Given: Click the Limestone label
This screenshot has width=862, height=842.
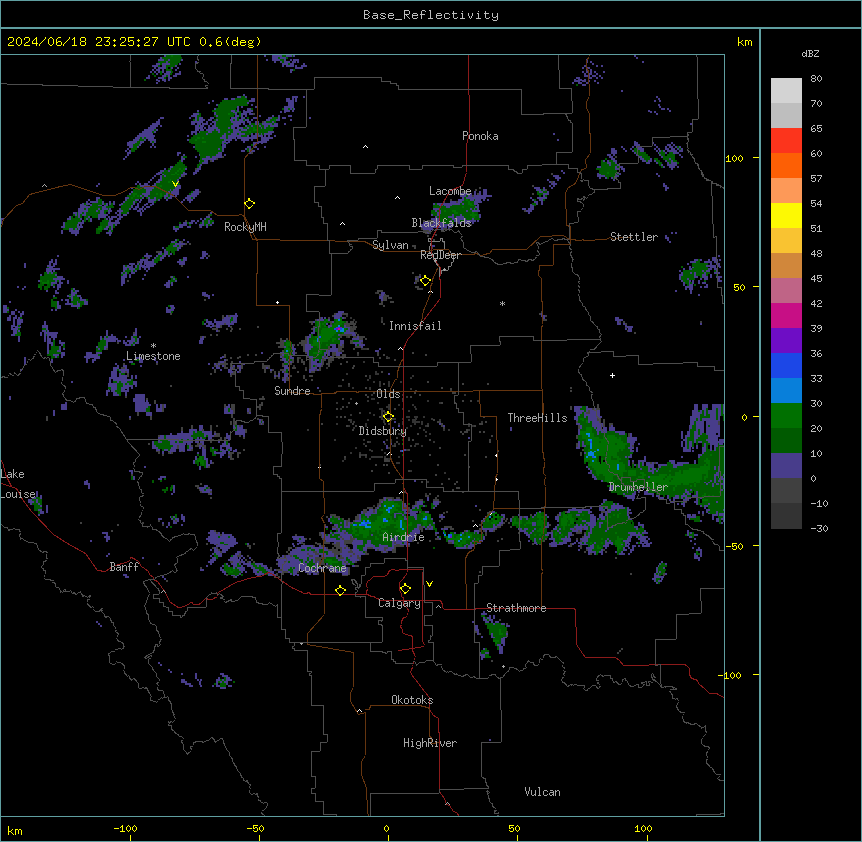Looking at the screenshot, I should [153, 356].
